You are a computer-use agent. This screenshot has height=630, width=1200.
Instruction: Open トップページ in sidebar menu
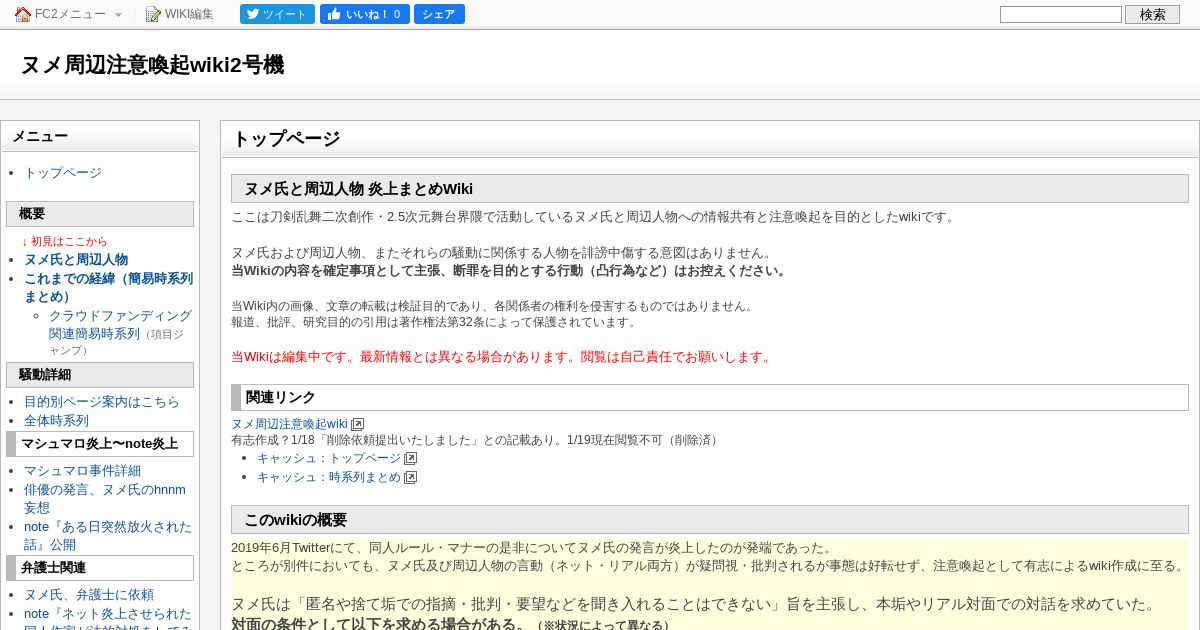pyautogui.click(x=63, y=173)
